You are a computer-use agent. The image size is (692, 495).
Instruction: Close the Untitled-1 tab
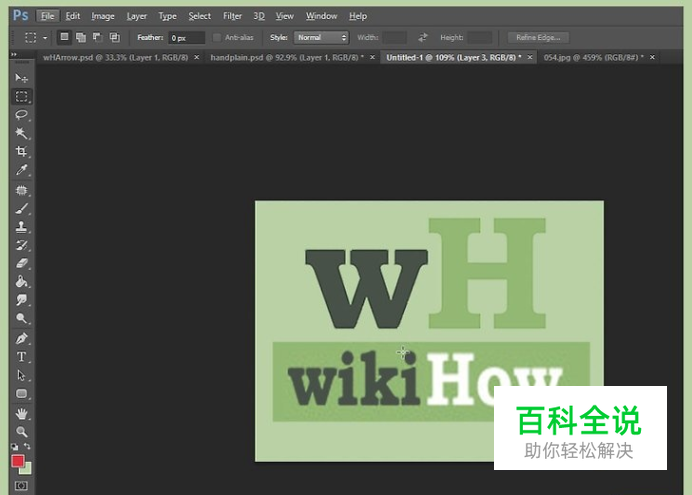click(x=530, y=57)
